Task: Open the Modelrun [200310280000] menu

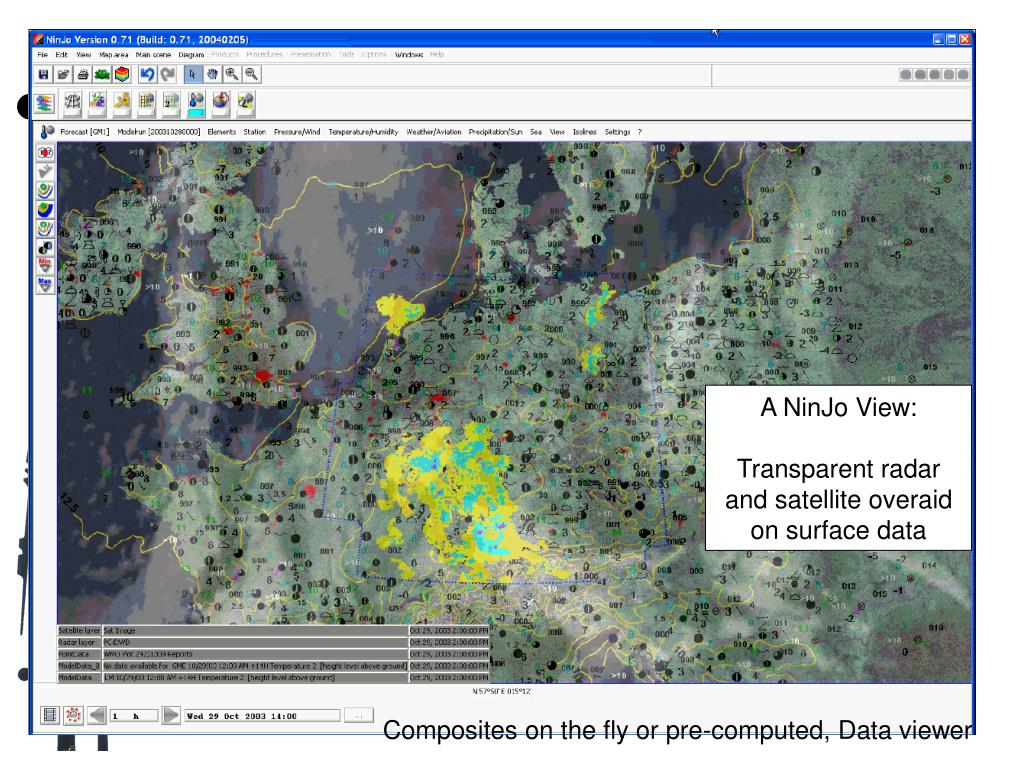Action: (x=159, y=132)
